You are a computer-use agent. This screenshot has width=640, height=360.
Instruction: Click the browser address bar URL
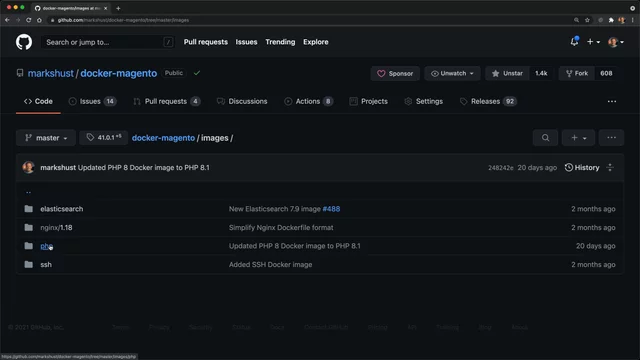(123, 20)
